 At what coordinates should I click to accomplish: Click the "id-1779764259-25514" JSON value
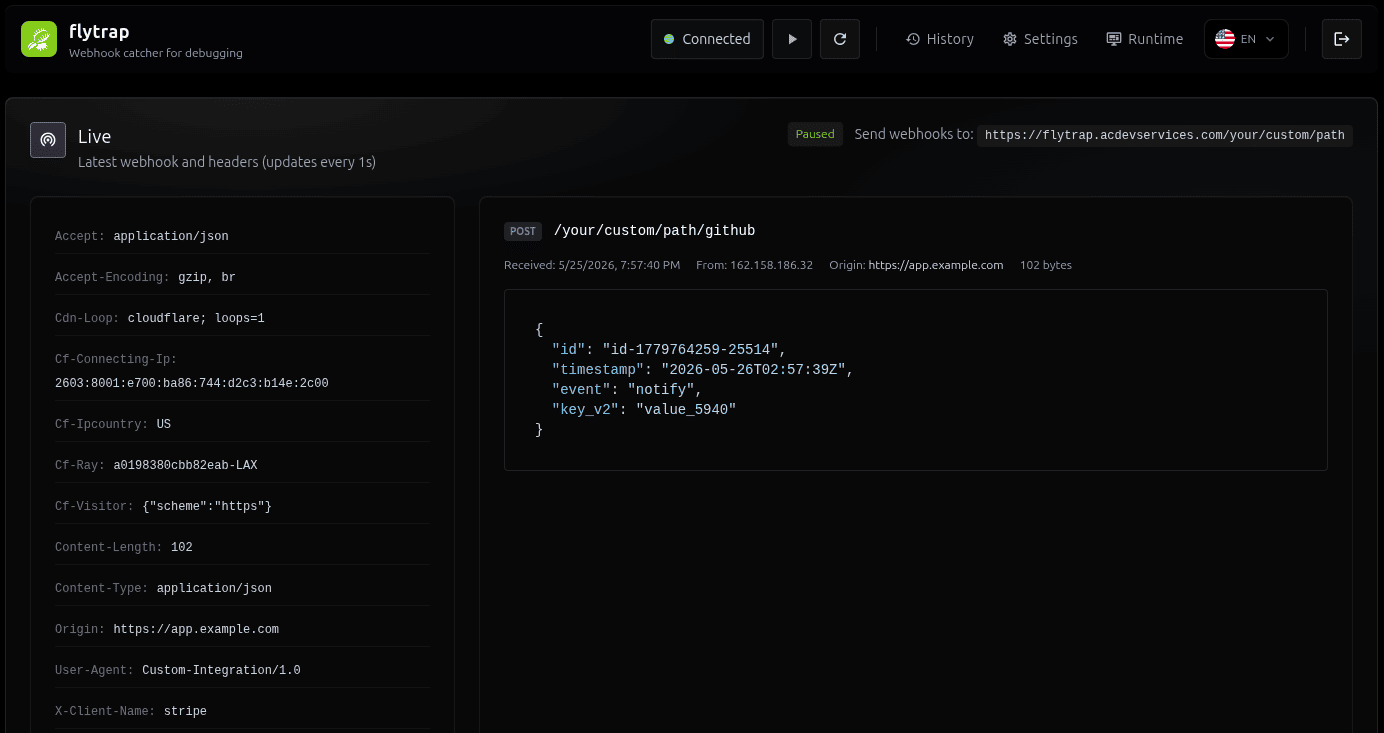click(690, 349)
